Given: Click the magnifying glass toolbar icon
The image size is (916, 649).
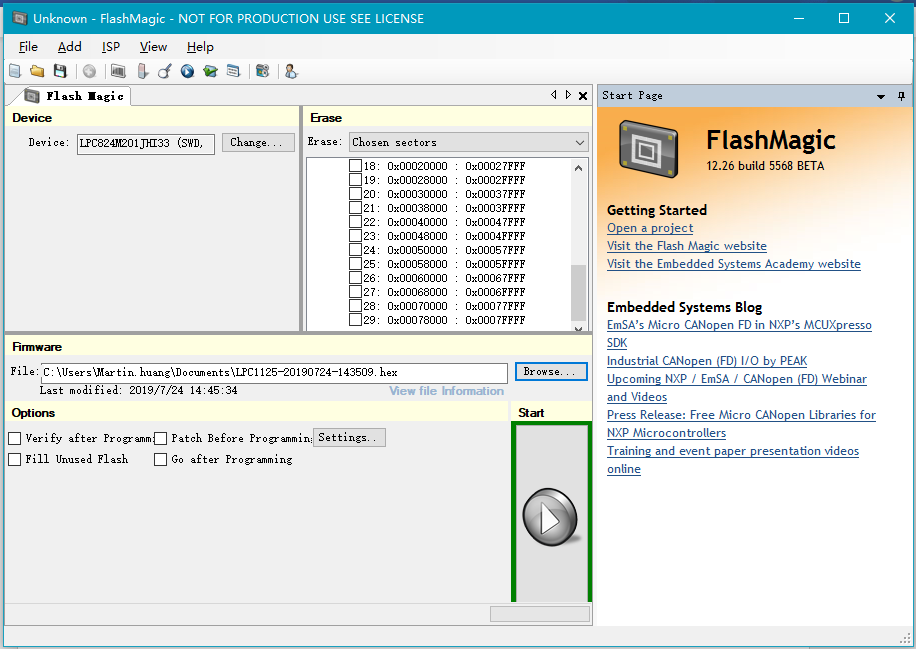Looking at the screenshot, I should (x=164, y=71).
